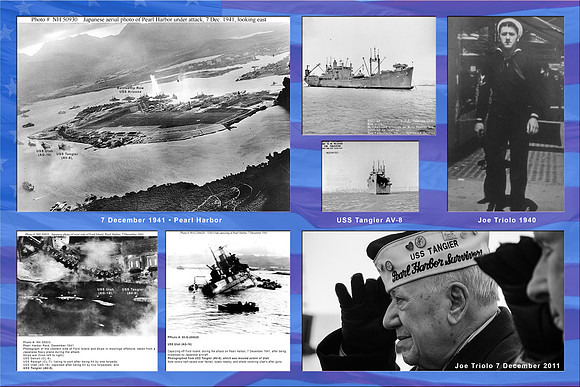Click the '7 December 1941 • Pearl Harbor' caption
The image size is (580, 387).
click(162, 220)
